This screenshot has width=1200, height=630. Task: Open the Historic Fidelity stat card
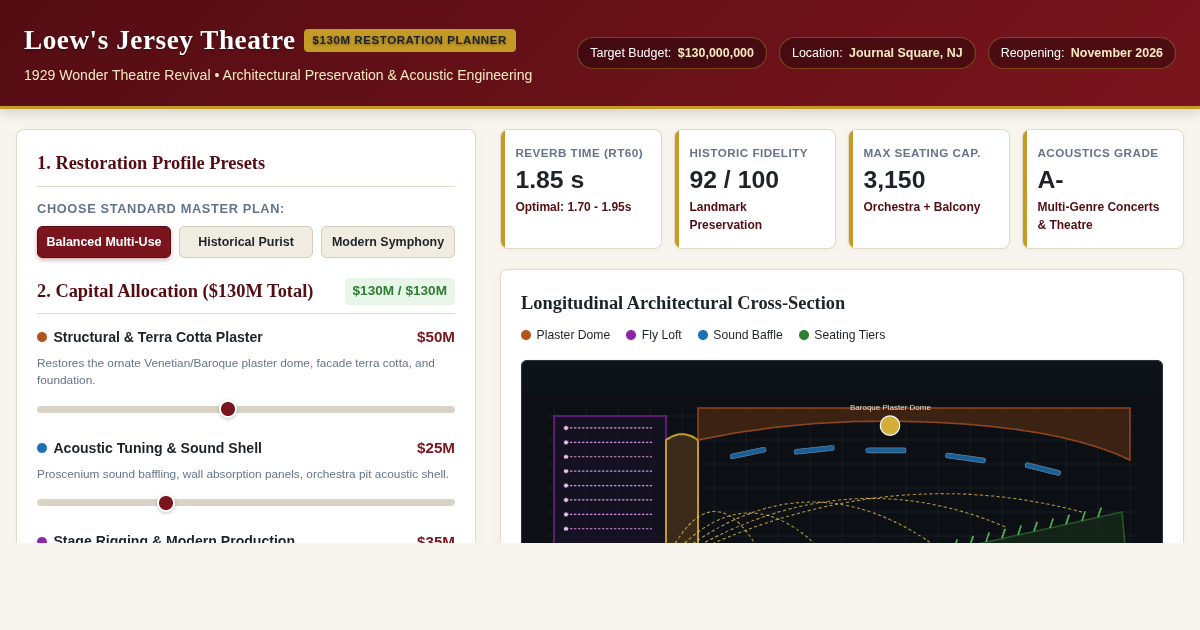point(755,189)
